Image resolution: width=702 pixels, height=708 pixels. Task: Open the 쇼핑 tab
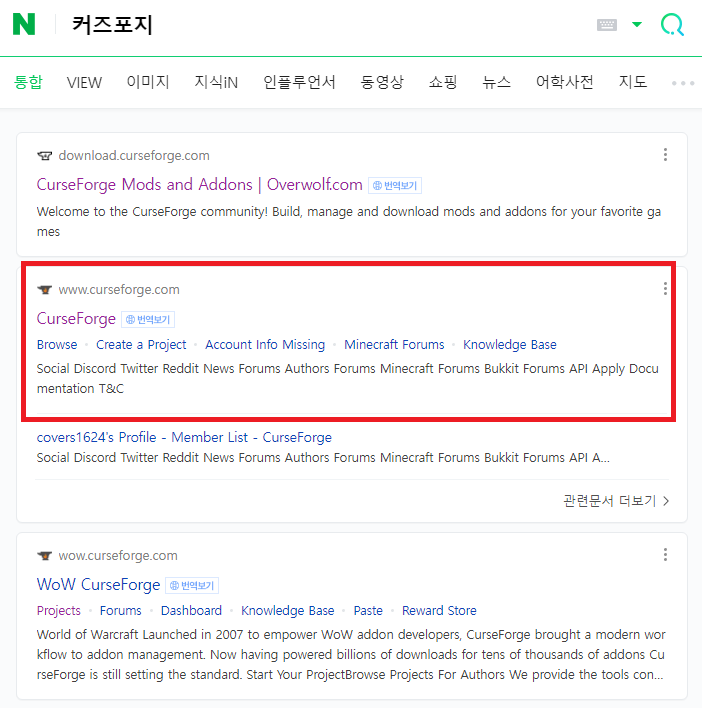(443, 82)
